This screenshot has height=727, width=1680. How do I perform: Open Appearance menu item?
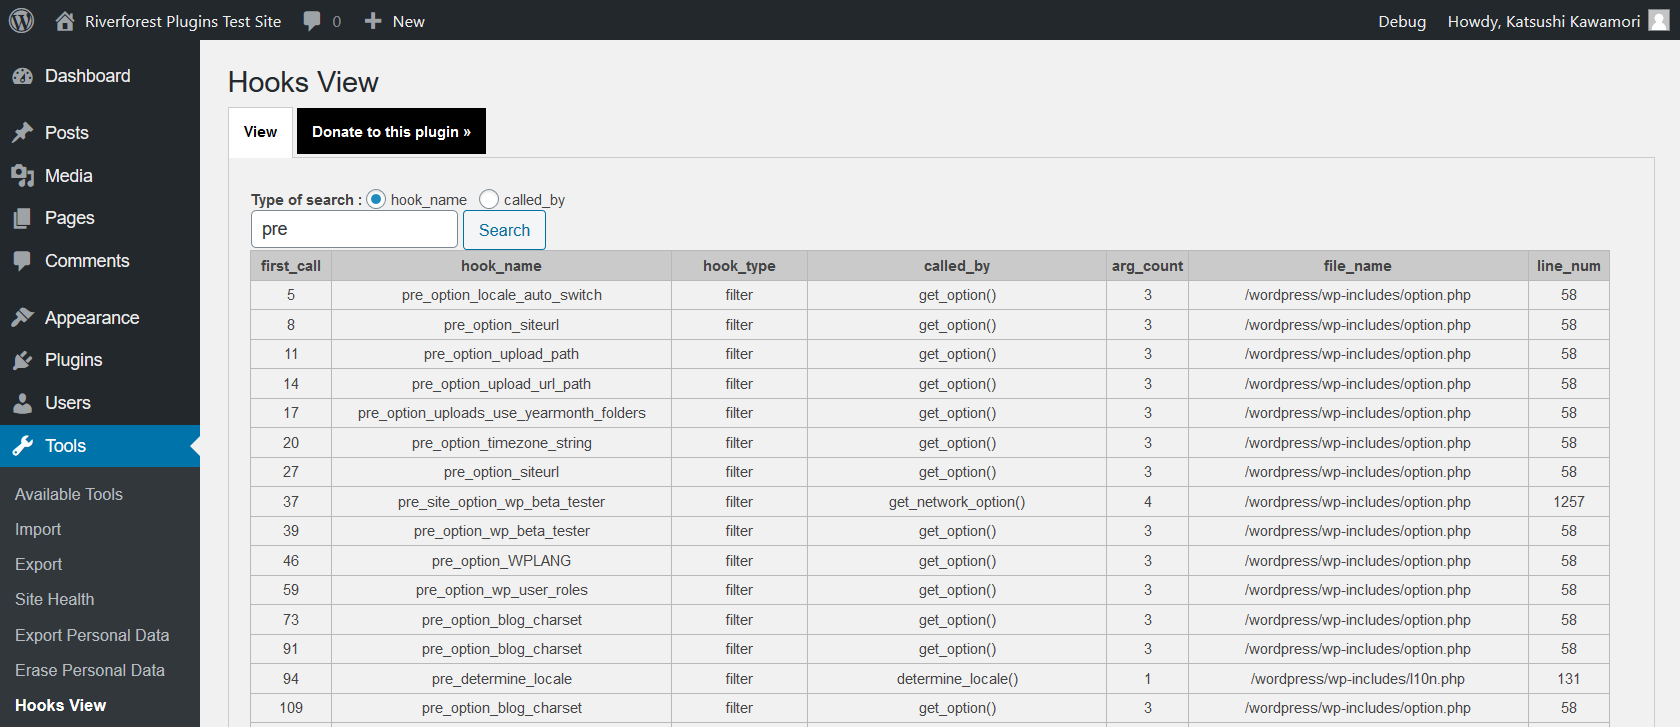pyautogui.click(x=100, y=318)
